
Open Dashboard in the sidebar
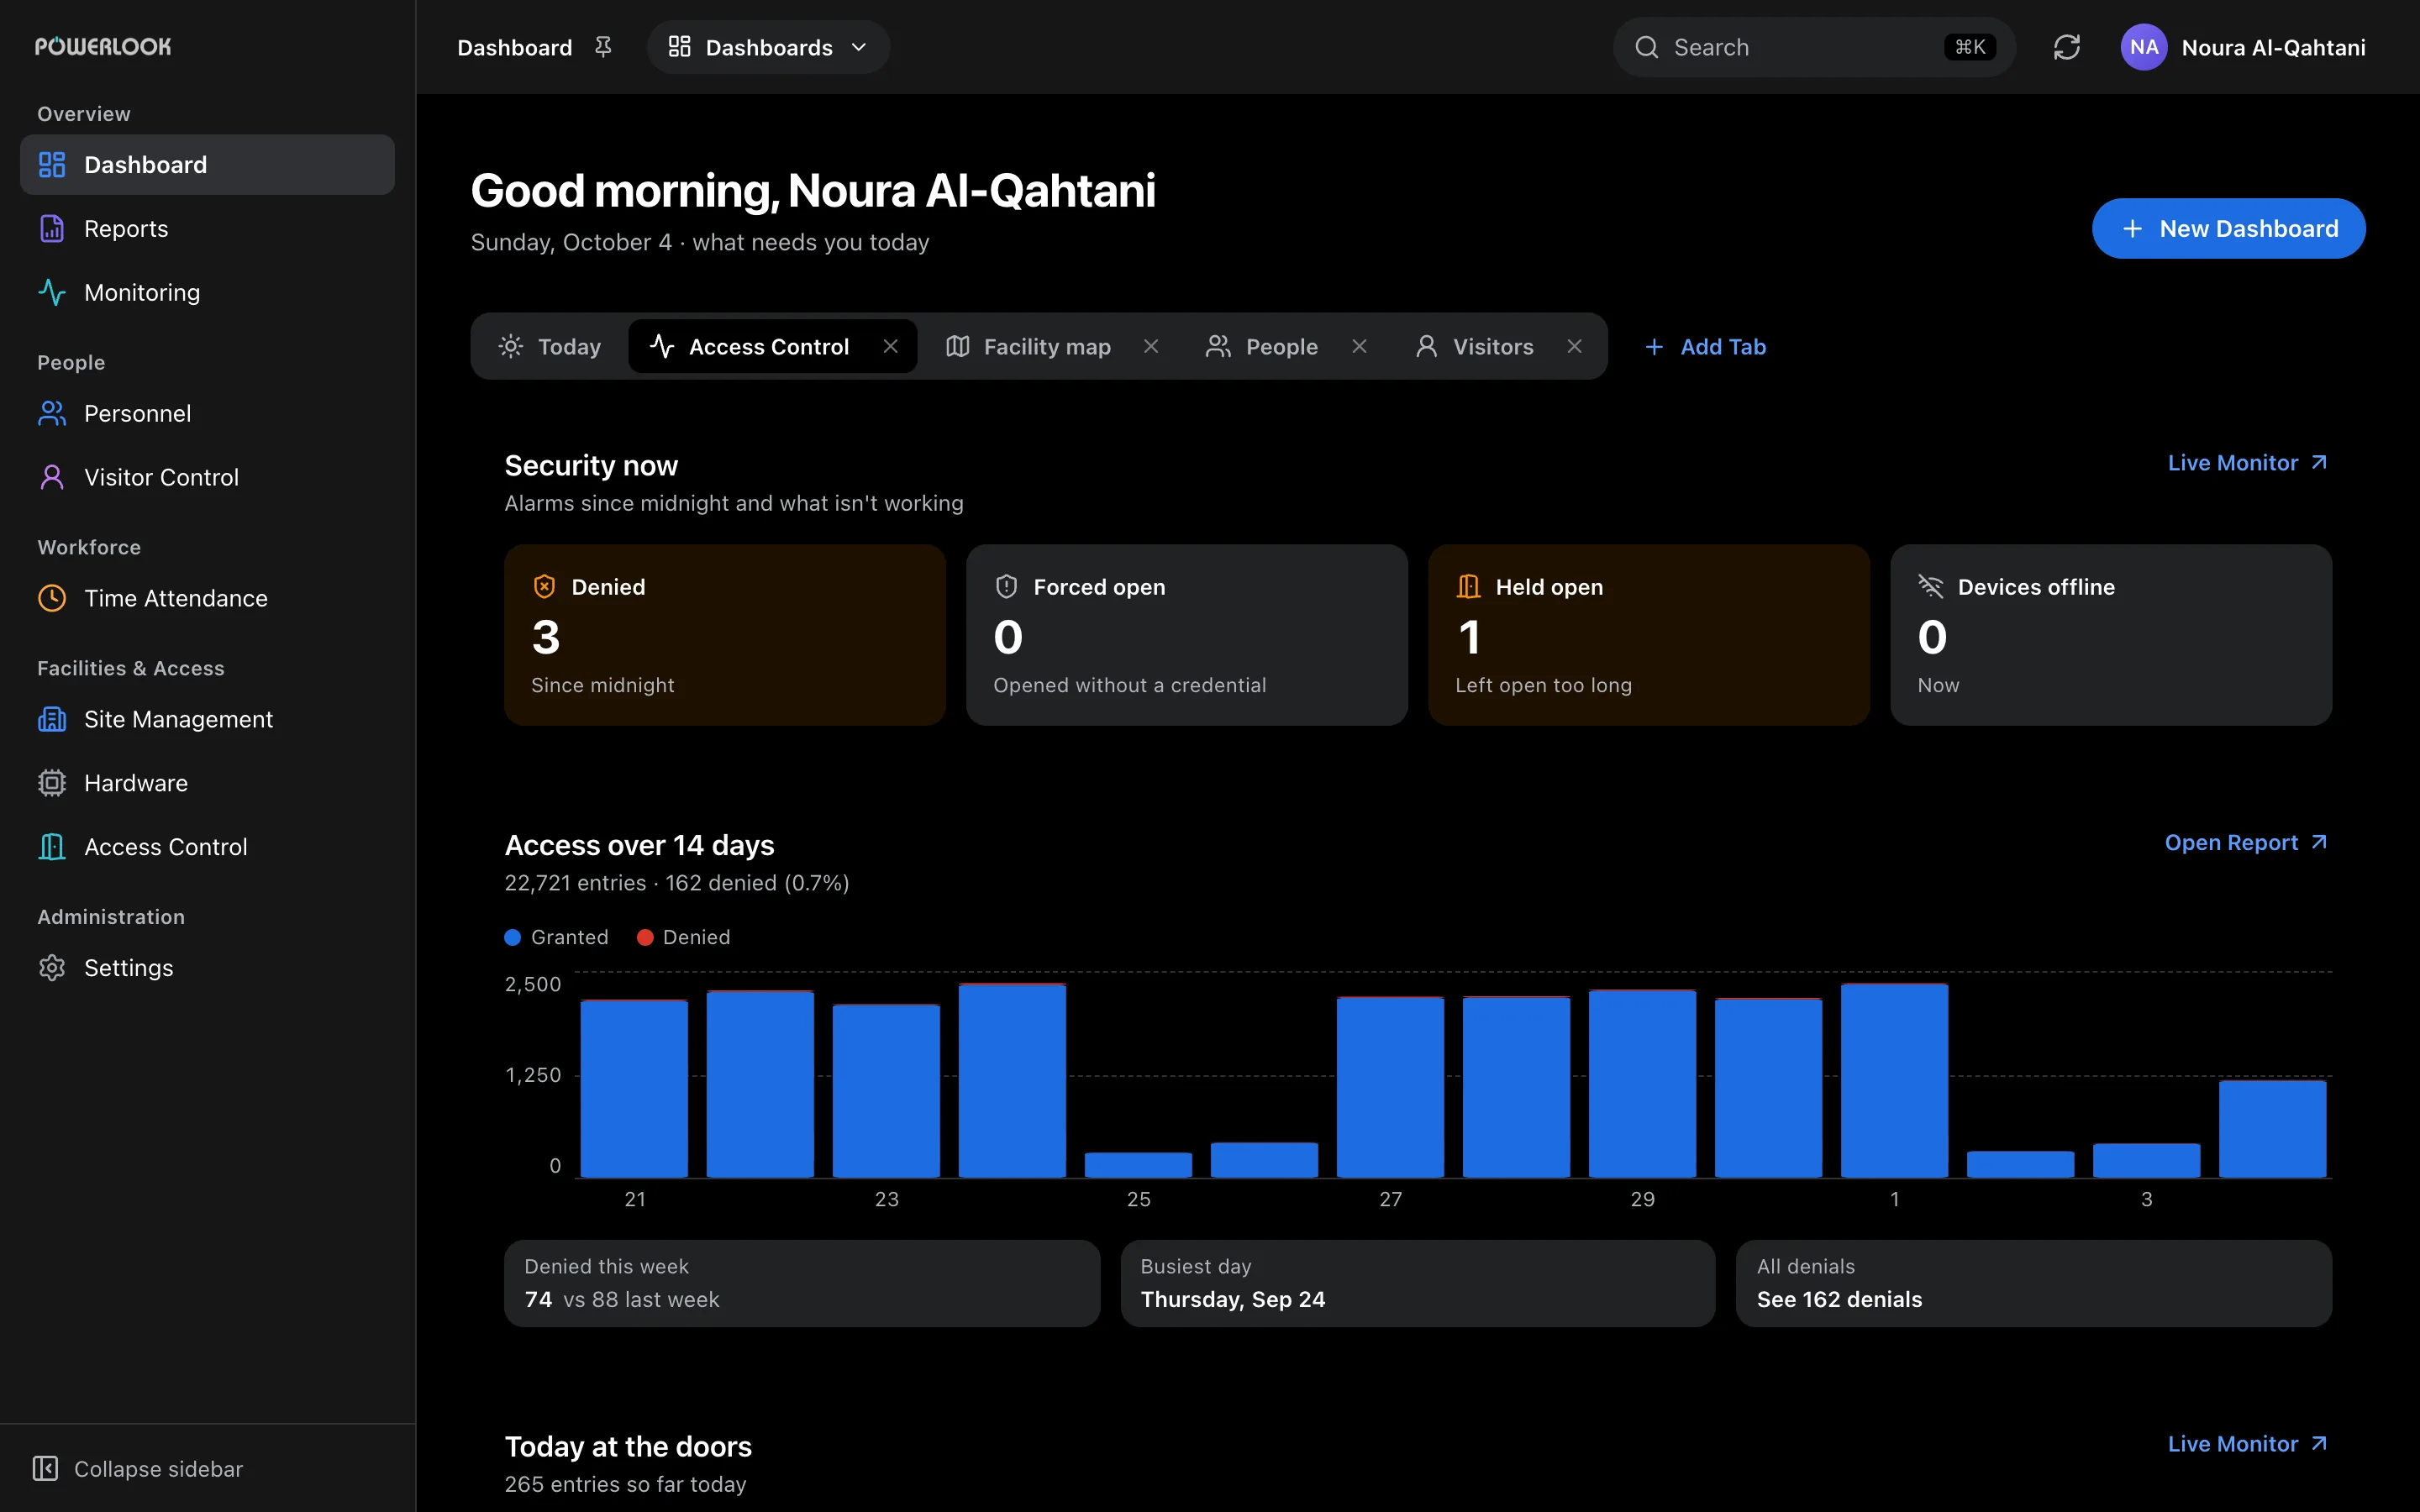coord(207,165)
